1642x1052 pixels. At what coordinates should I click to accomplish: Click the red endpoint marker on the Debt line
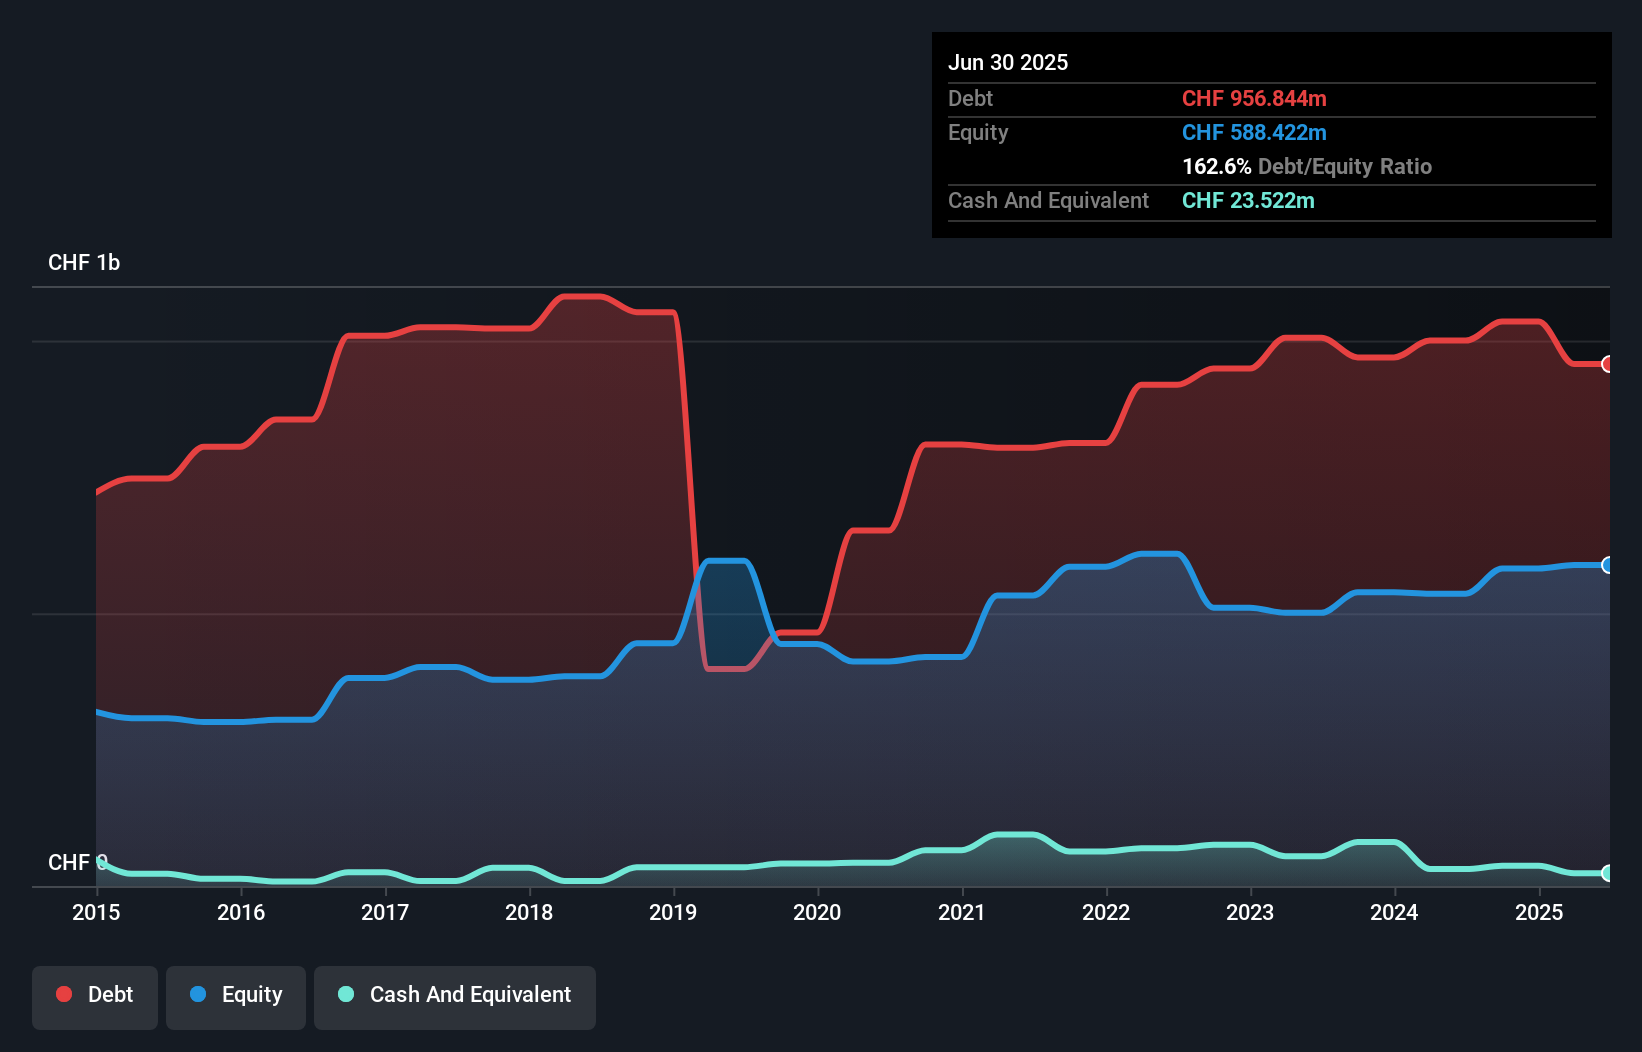click(1605, 365)
